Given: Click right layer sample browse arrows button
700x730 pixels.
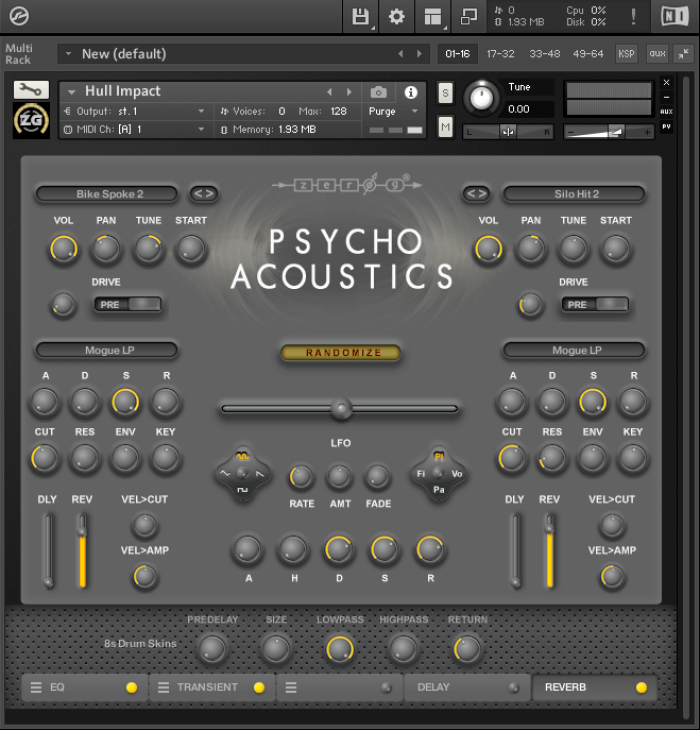Looking at the screenshot, I should pos(477,193).
